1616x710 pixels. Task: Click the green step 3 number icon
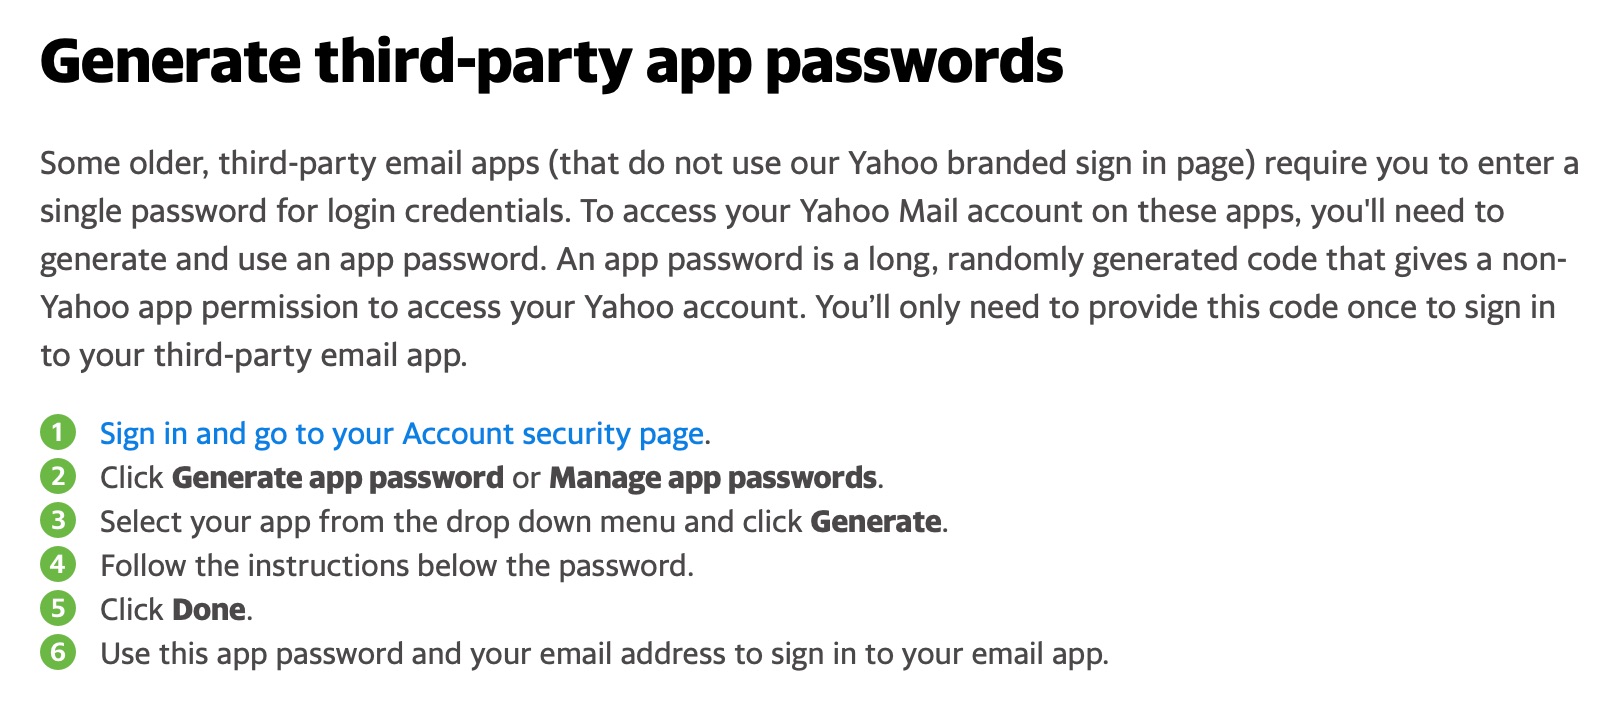58,521
